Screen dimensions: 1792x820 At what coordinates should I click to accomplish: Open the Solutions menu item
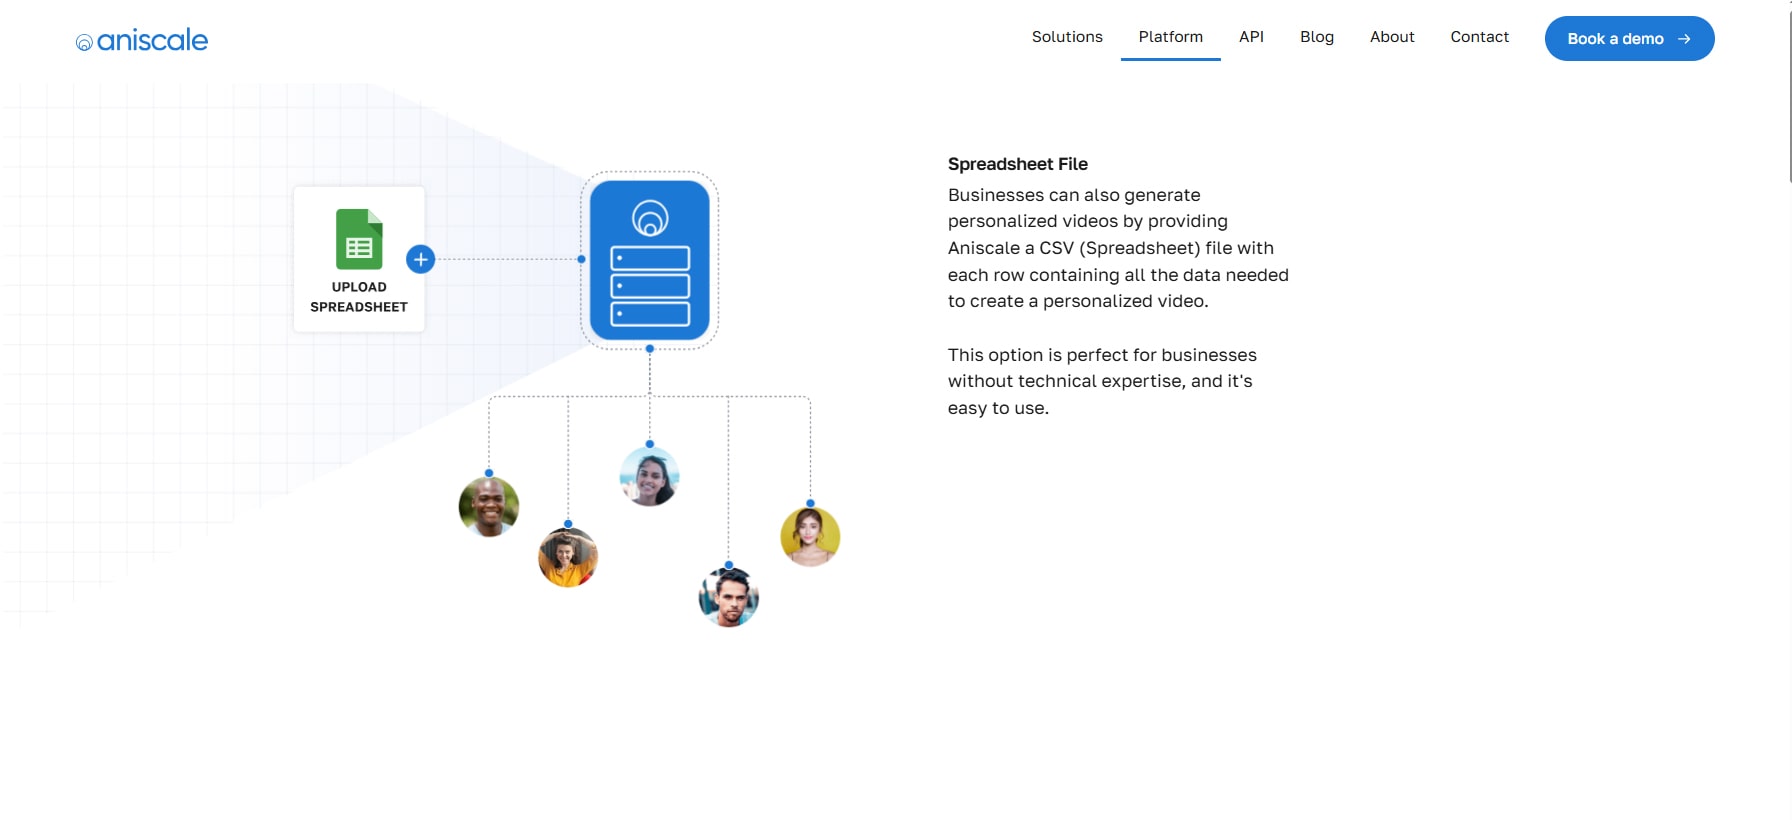pos(1067,37)
